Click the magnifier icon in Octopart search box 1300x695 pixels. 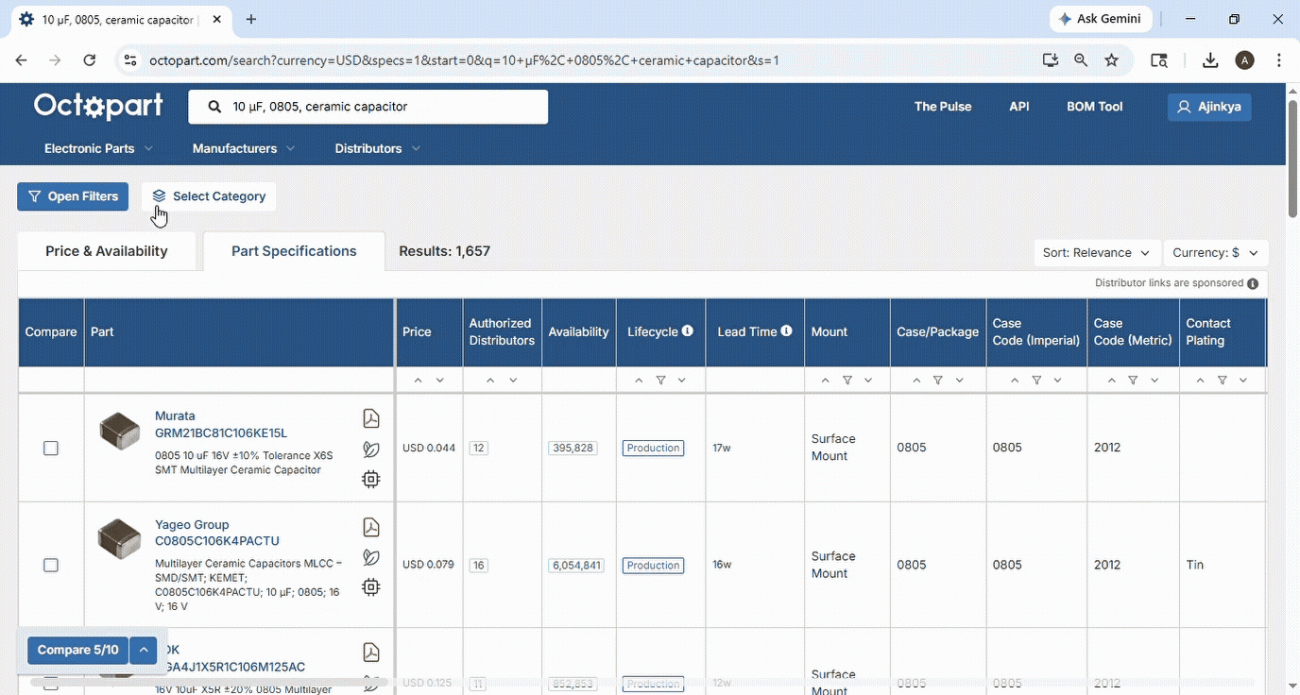(x=214, y=107)
